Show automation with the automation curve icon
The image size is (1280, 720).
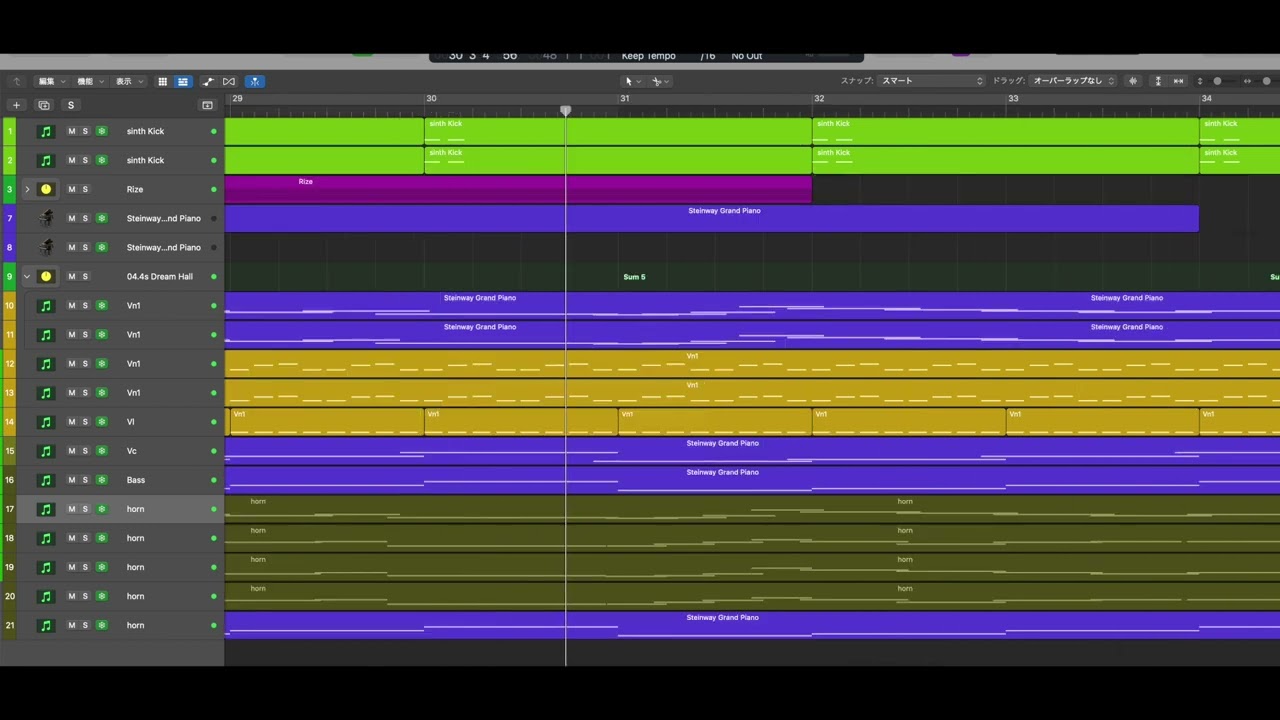coord(208,81)
